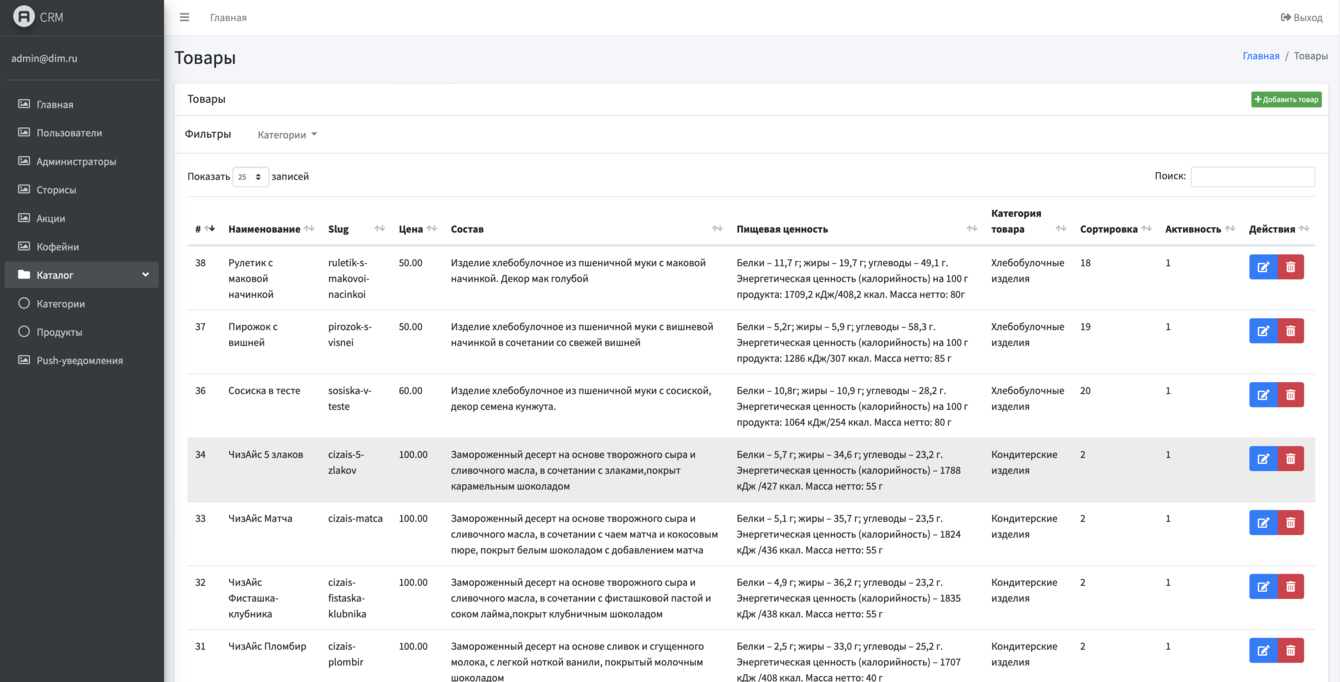Click the edit icon for ЧизАйс Матча
1340x682 pixels.
tap(1263, 523)
